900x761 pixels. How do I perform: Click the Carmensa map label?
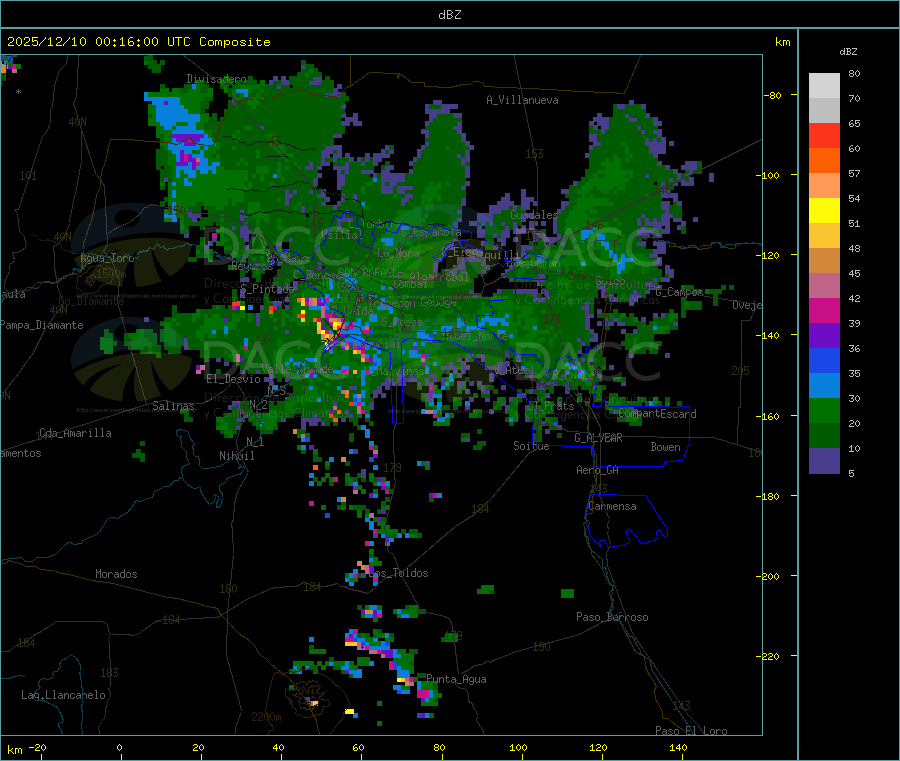[612, 506]
